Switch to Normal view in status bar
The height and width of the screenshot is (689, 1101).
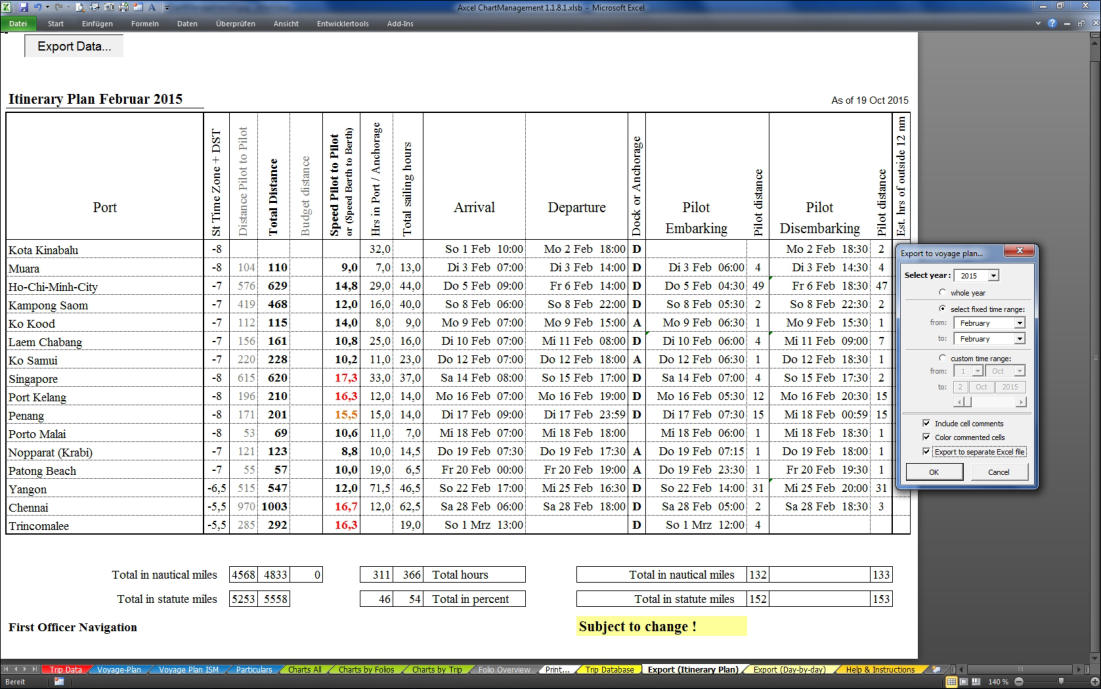pyautogui.click(x=951, y=681)
